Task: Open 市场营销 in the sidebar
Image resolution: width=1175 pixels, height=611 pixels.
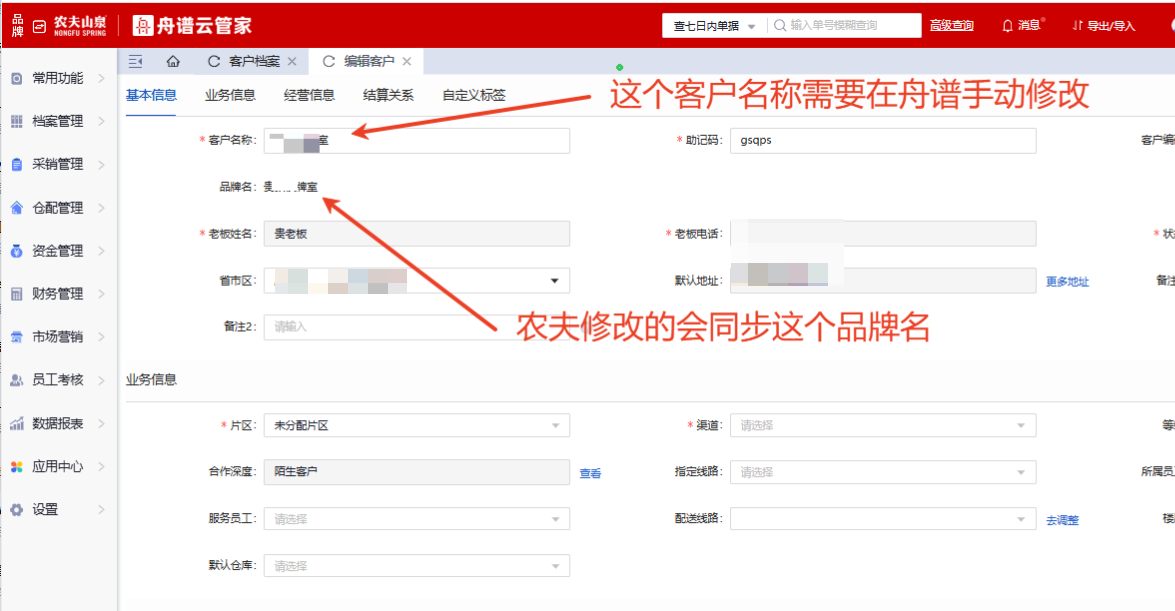Action: [x=57, y=337]
